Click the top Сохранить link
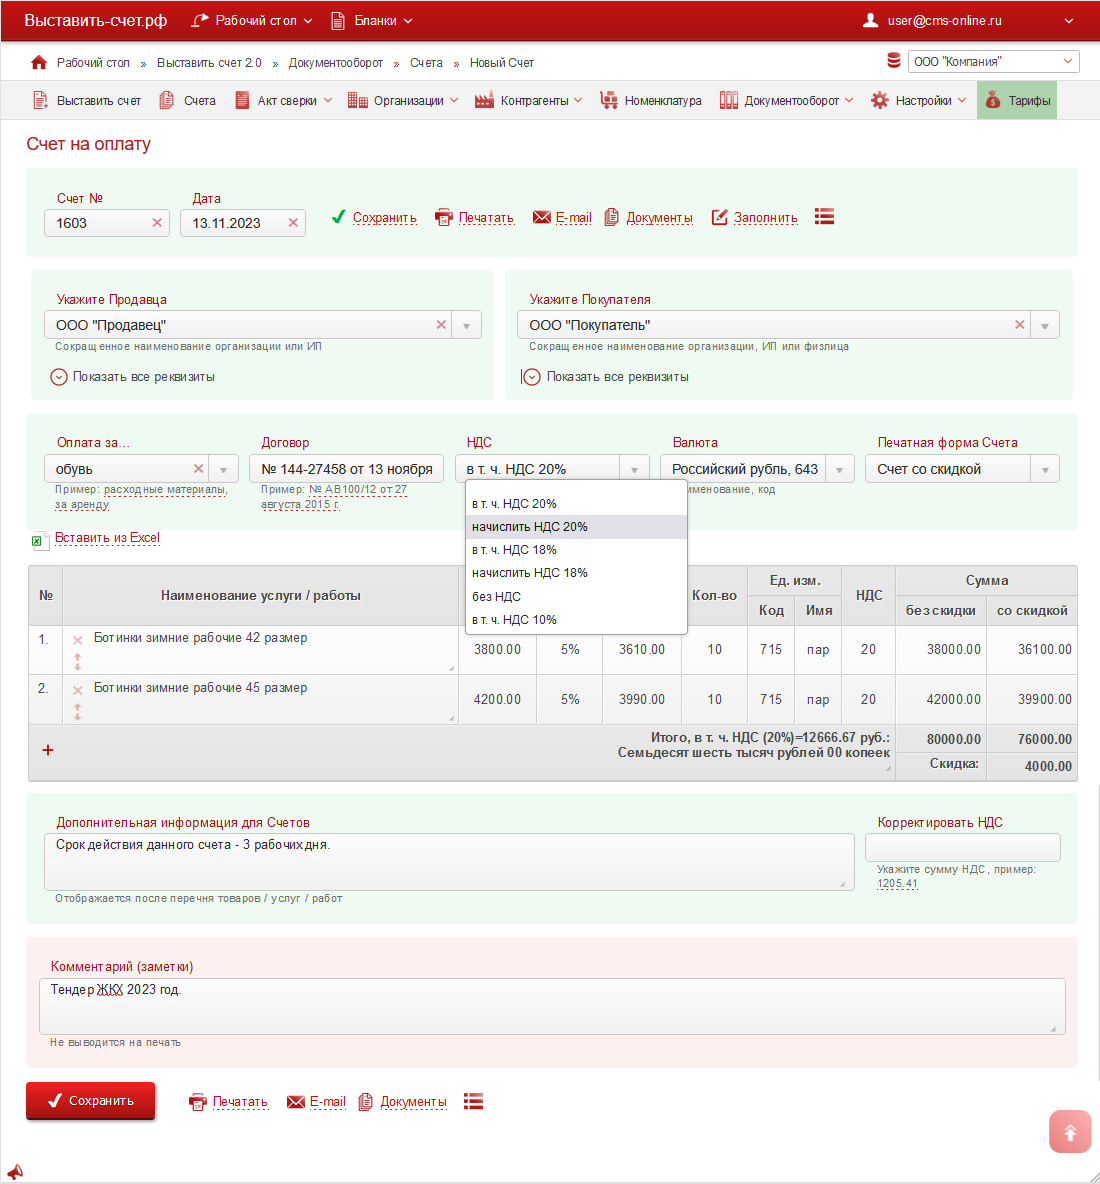1100x1184 pixels. (x=384, y=217)
